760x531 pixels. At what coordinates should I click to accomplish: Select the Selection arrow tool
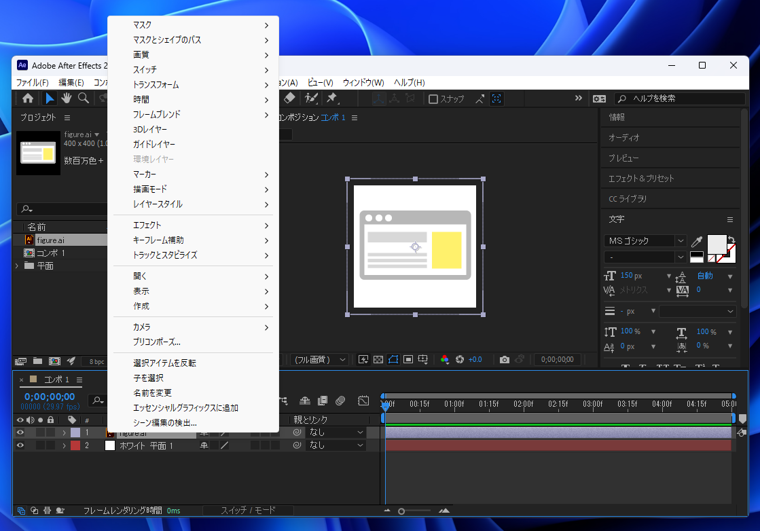click(x=49, y=98)
